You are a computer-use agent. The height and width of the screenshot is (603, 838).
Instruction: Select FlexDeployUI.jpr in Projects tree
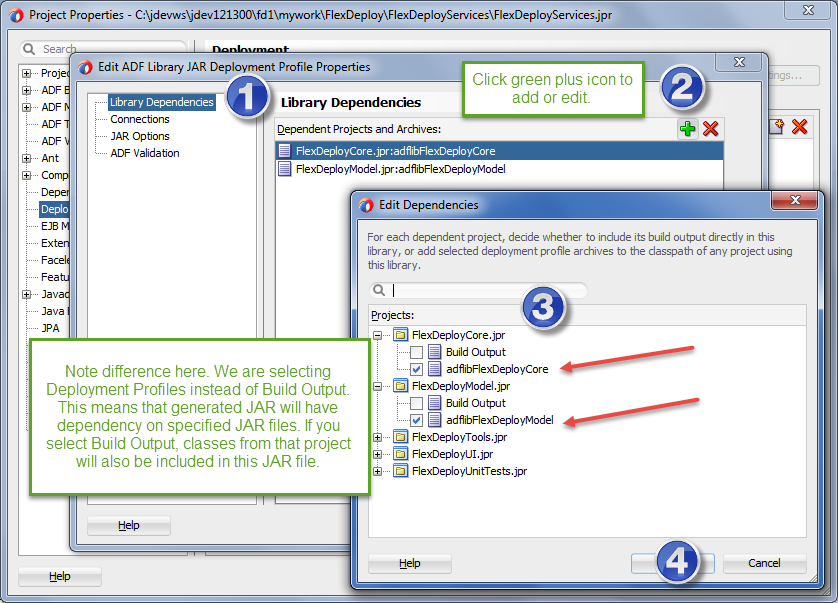(453, 454)
